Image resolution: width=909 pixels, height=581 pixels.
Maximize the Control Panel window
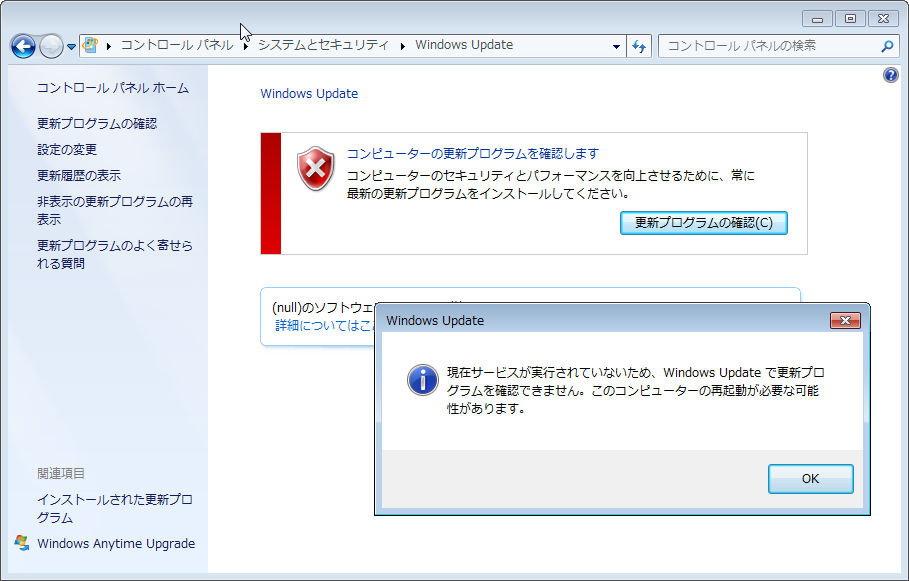click(850, 19)
